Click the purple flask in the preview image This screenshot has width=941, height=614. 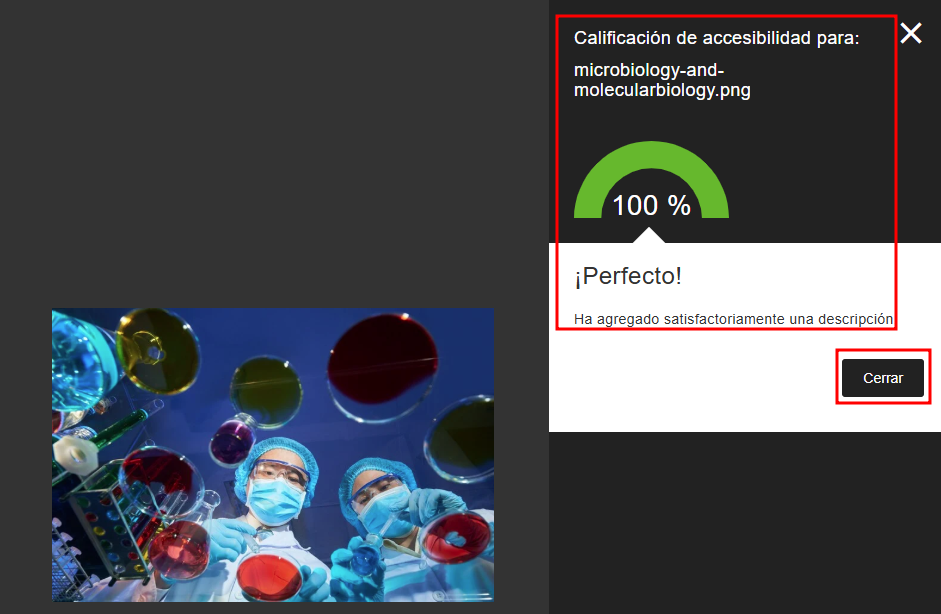point(232,441)
